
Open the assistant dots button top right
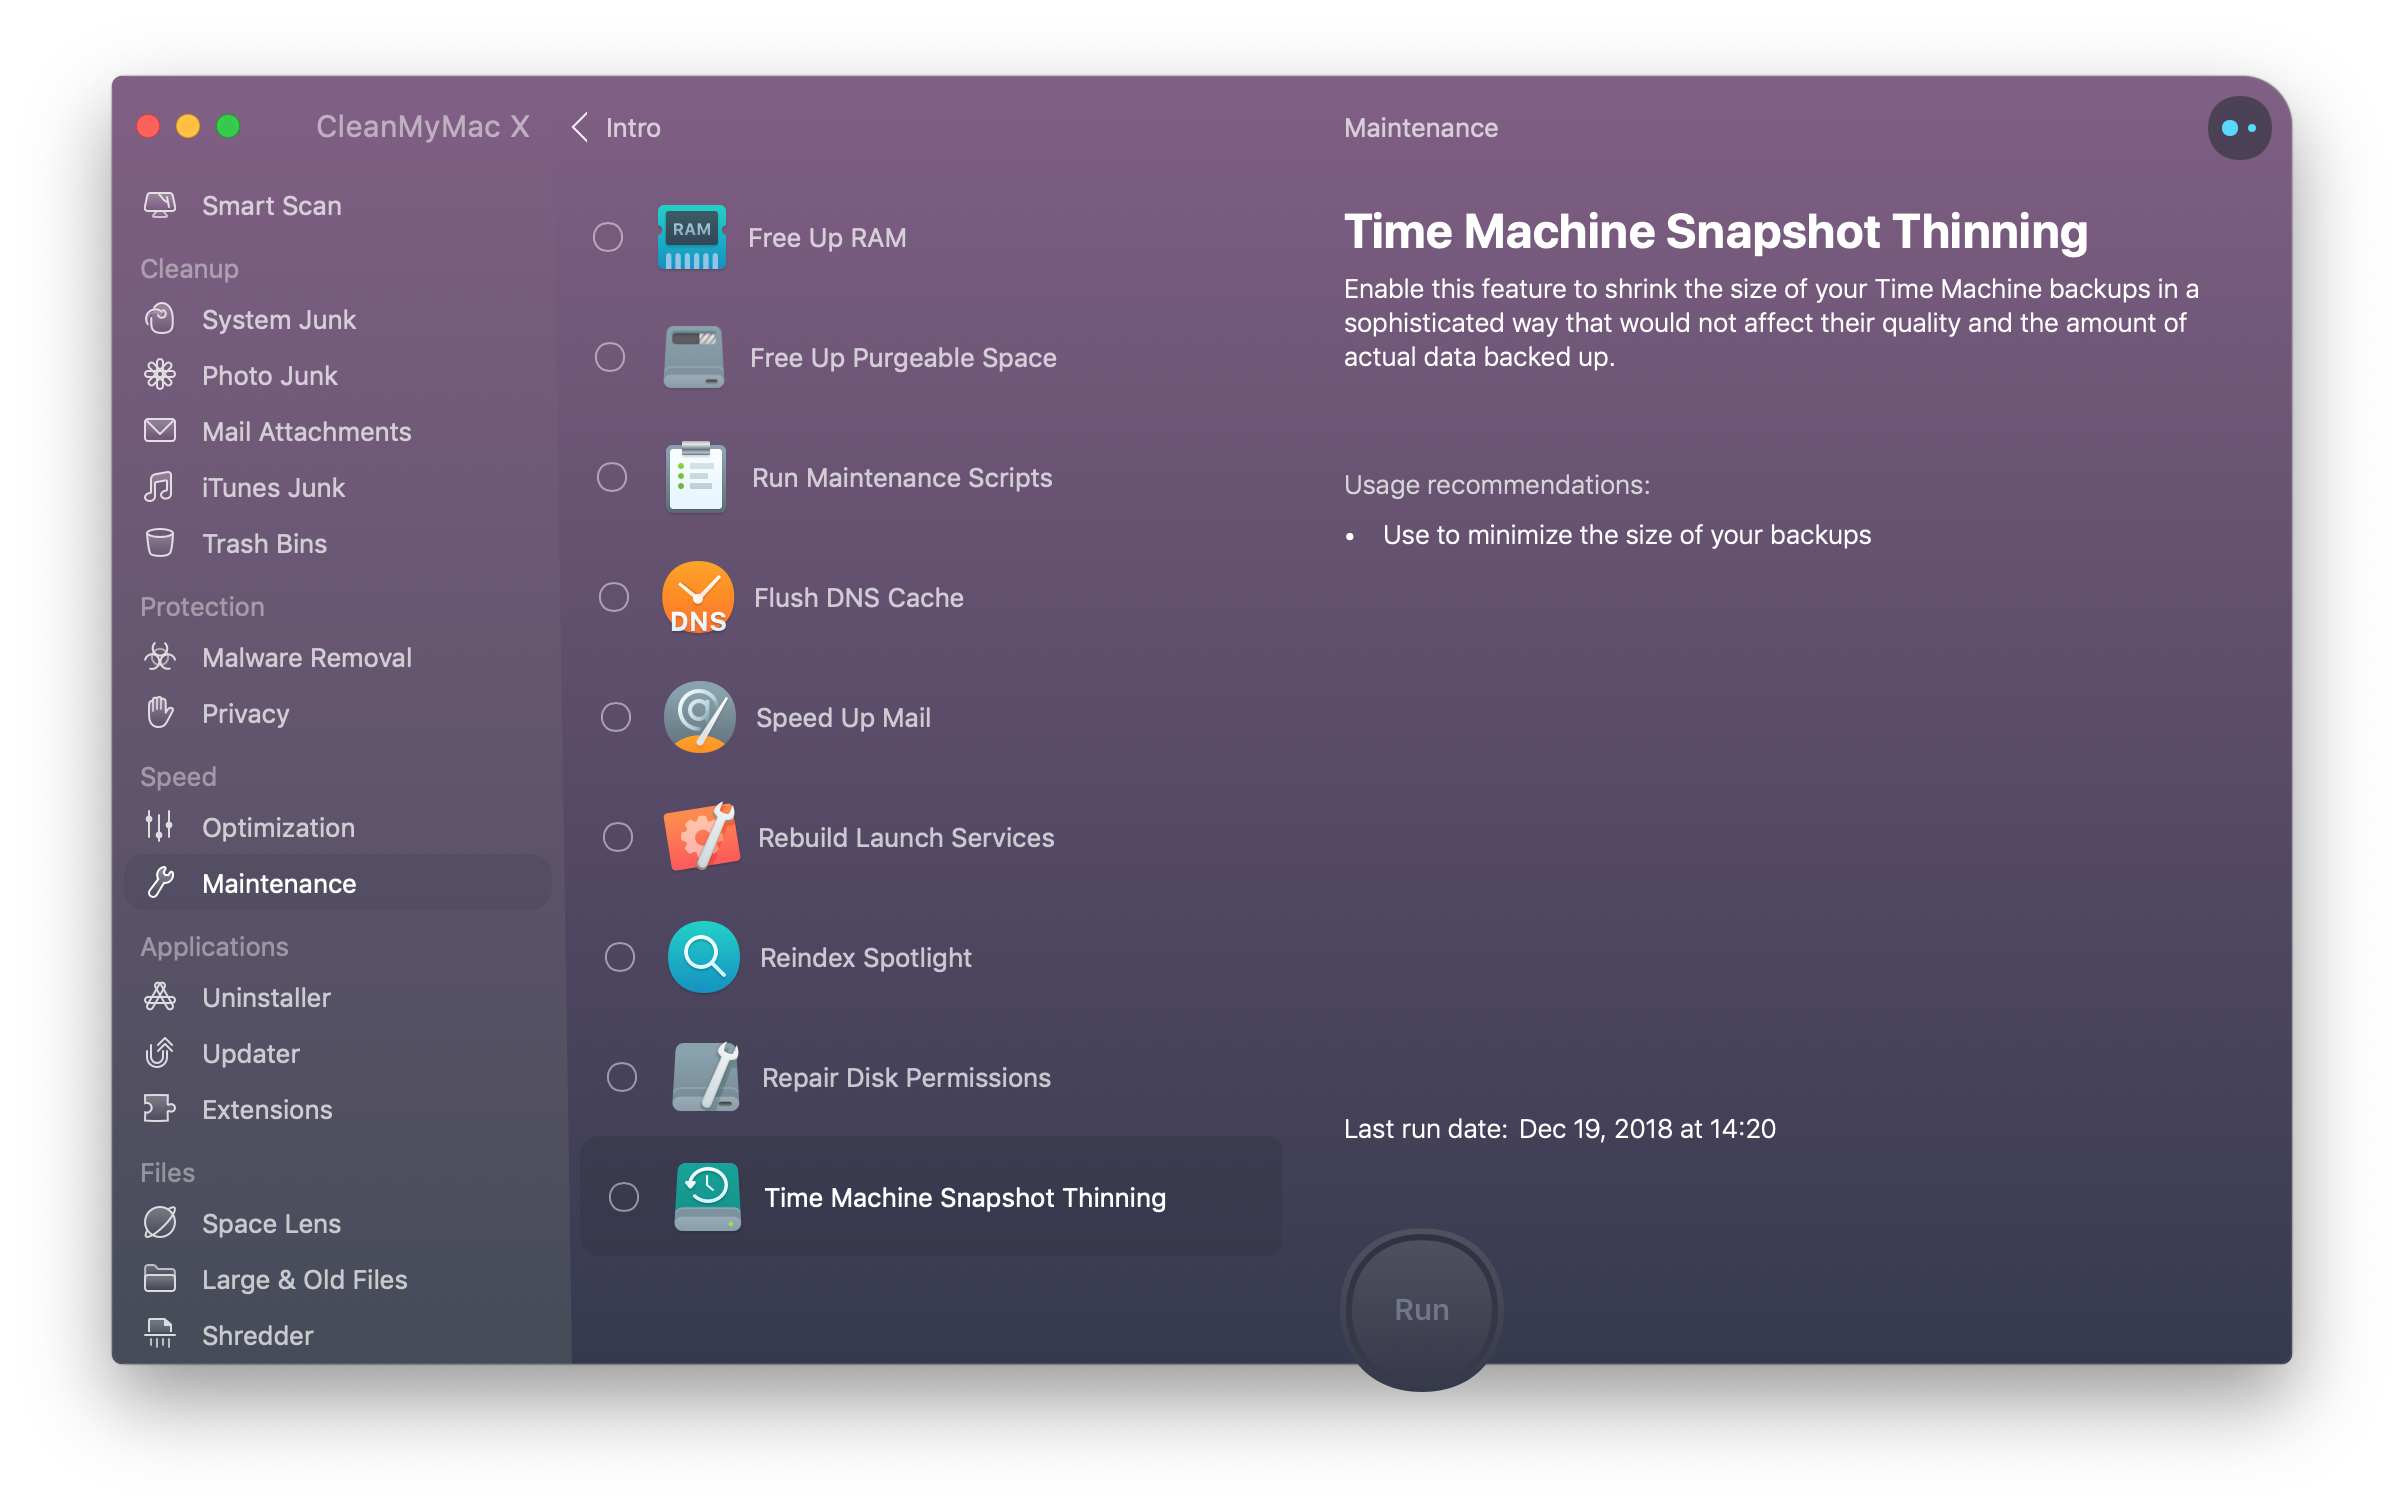[2238, 128]
